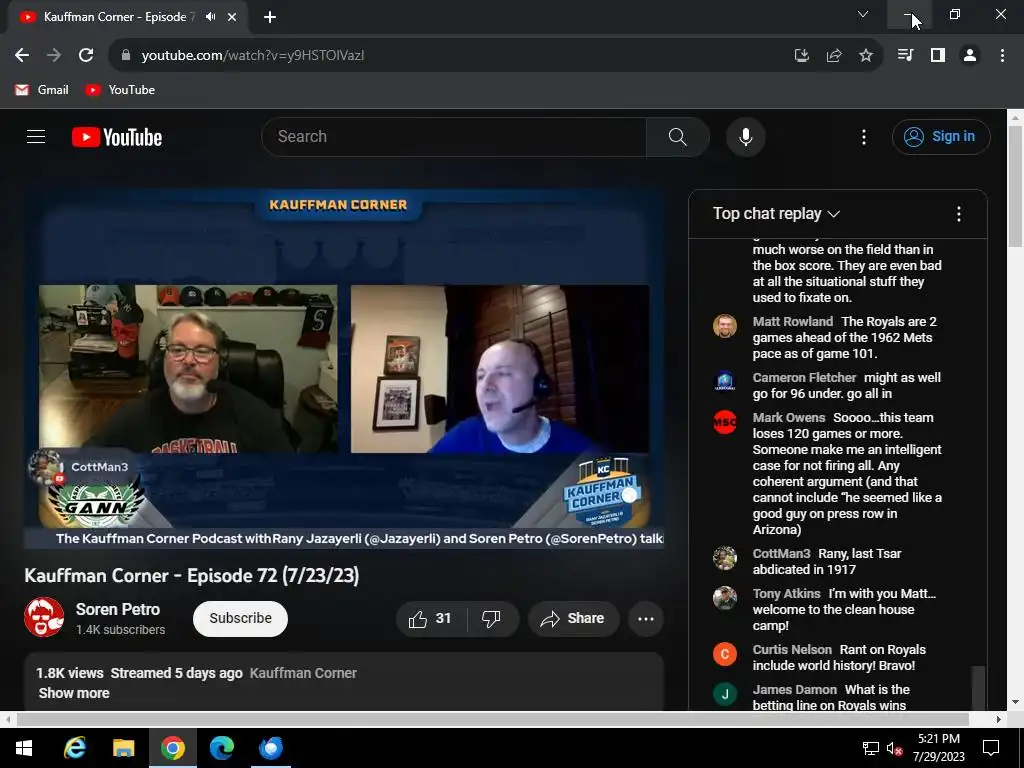Click James Damon chat author name
The image size is (1024, 768).
point(794,690)
